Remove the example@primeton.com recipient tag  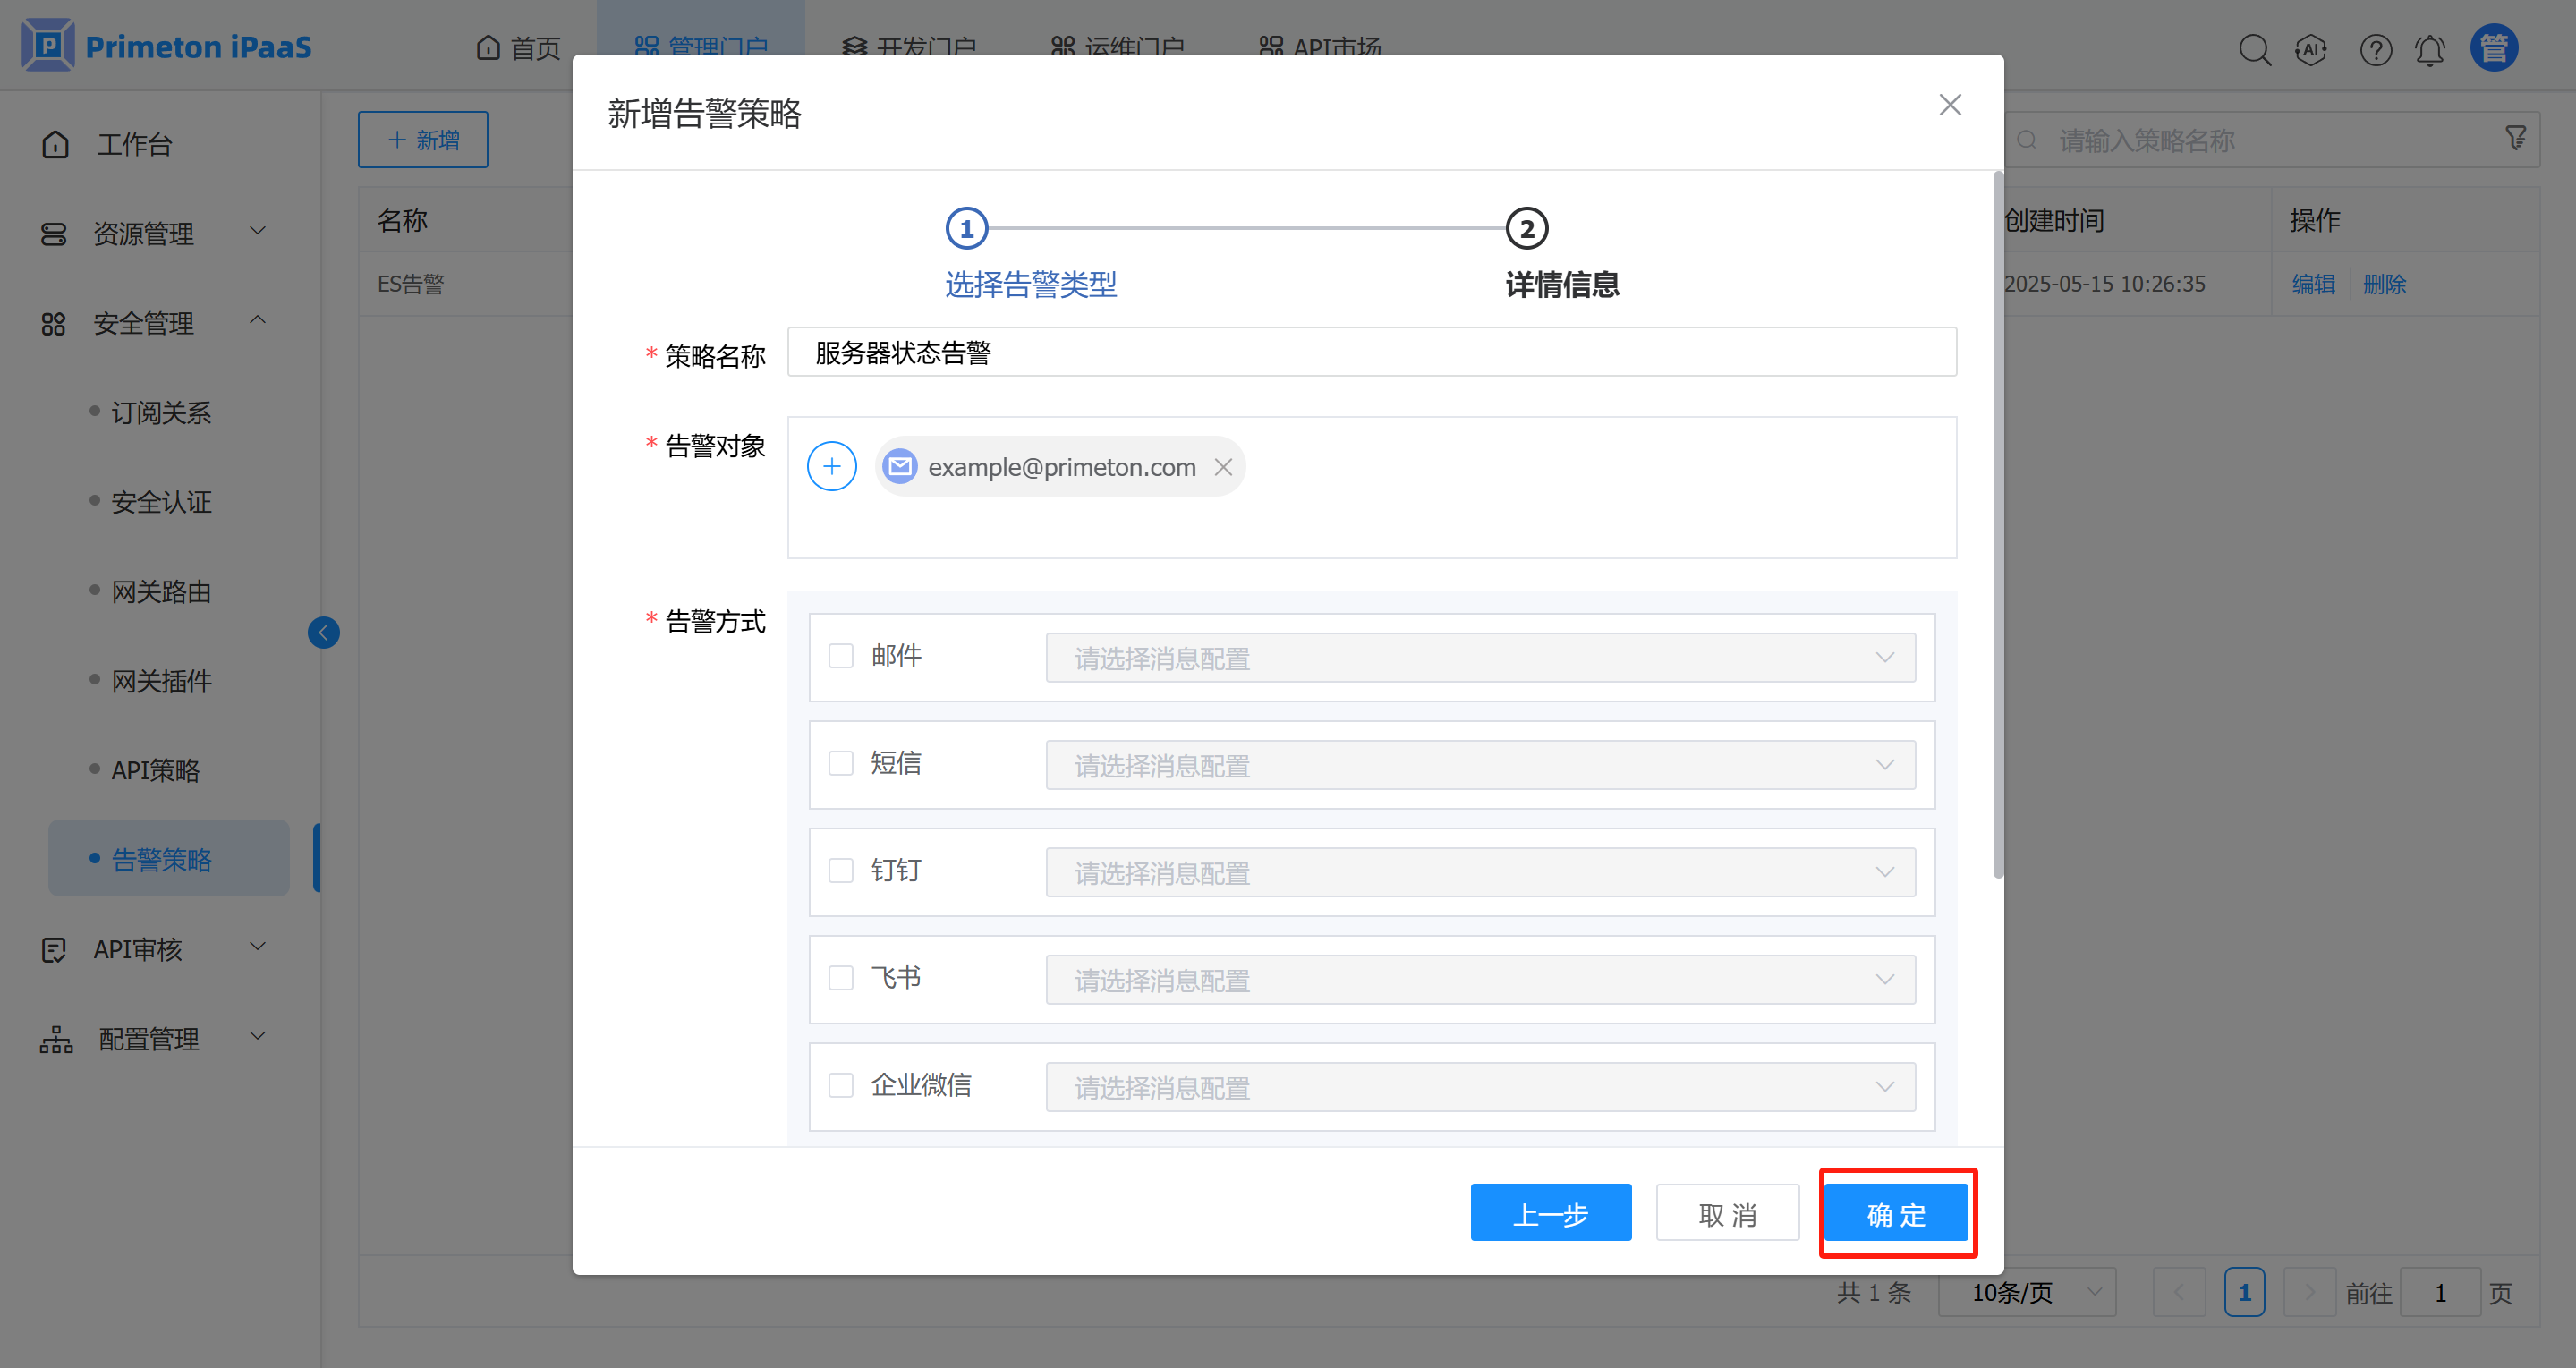tap(1223, 467)
